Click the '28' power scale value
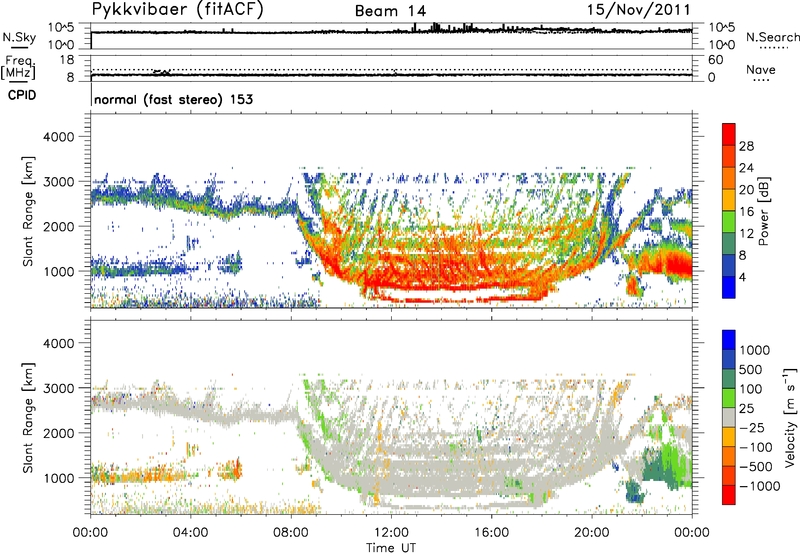800x554 pixels. click(746, 146)
